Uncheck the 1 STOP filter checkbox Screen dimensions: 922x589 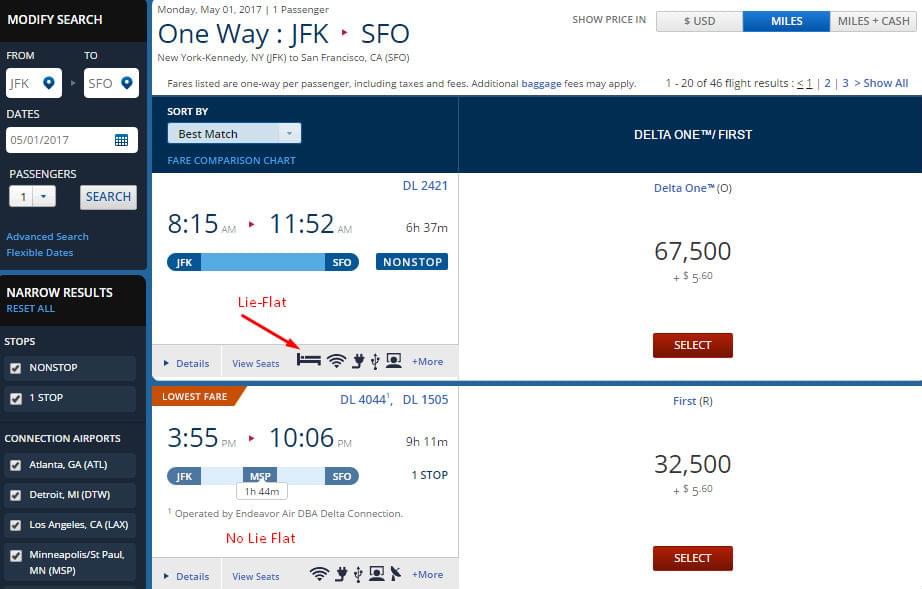click(16, 398)
